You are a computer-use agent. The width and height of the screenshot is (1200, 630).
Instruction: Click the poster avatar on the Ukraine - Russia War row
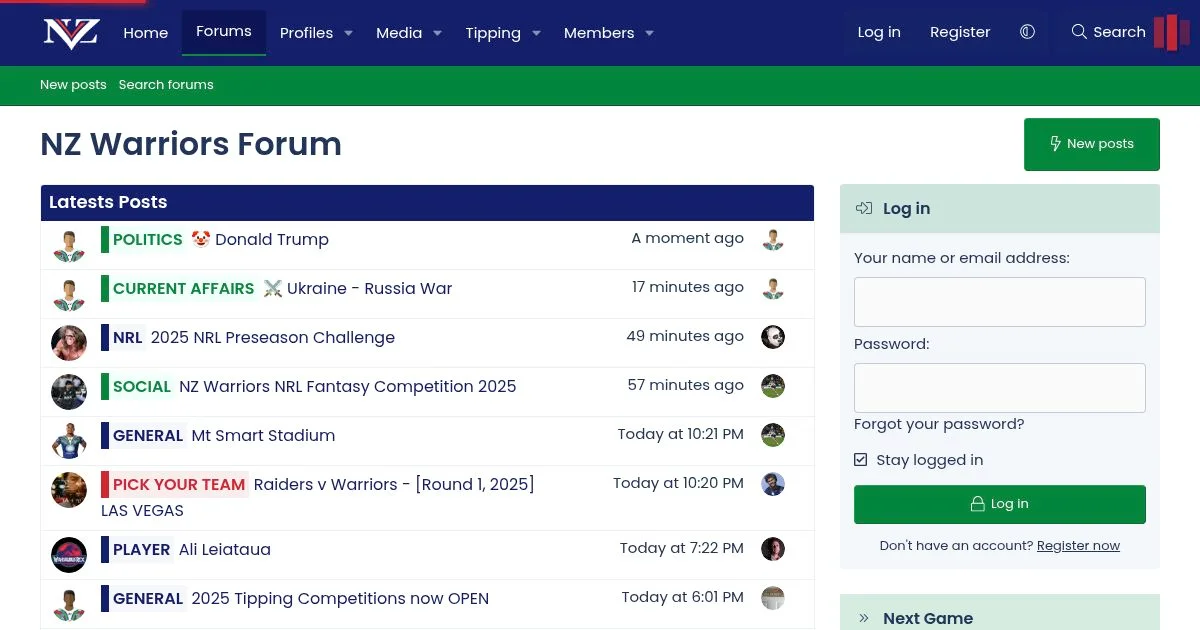69,294
